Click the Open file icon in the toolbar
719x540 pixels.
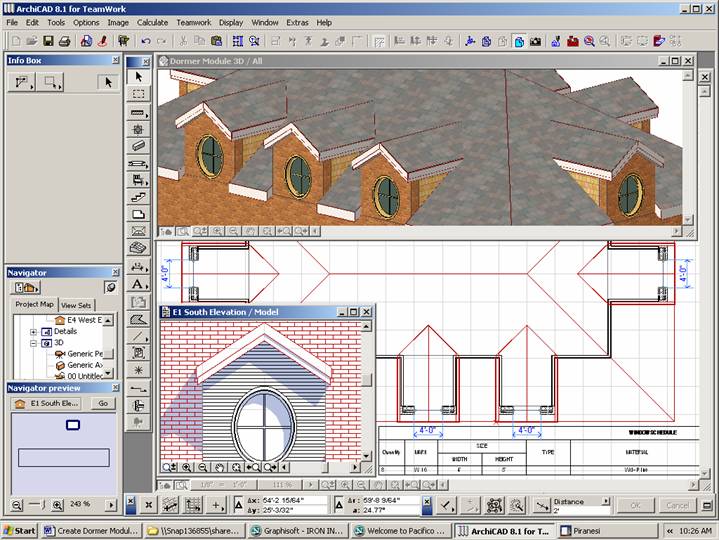tap(32, 41)
